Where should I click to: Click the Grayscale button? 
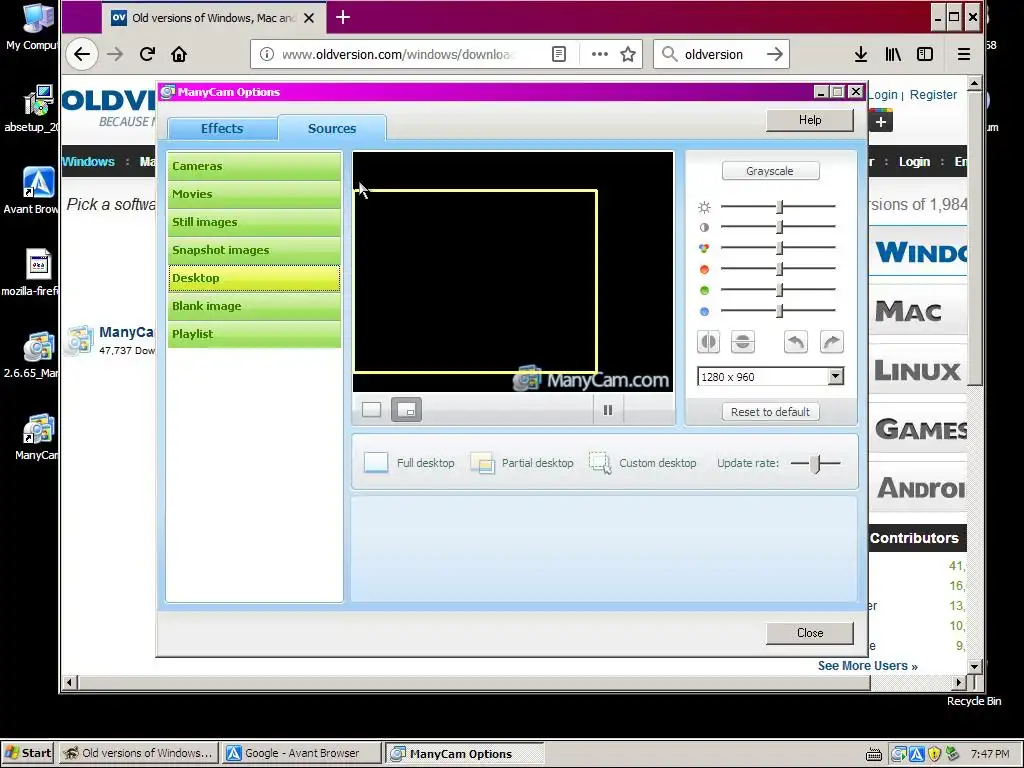coord(770,171)
